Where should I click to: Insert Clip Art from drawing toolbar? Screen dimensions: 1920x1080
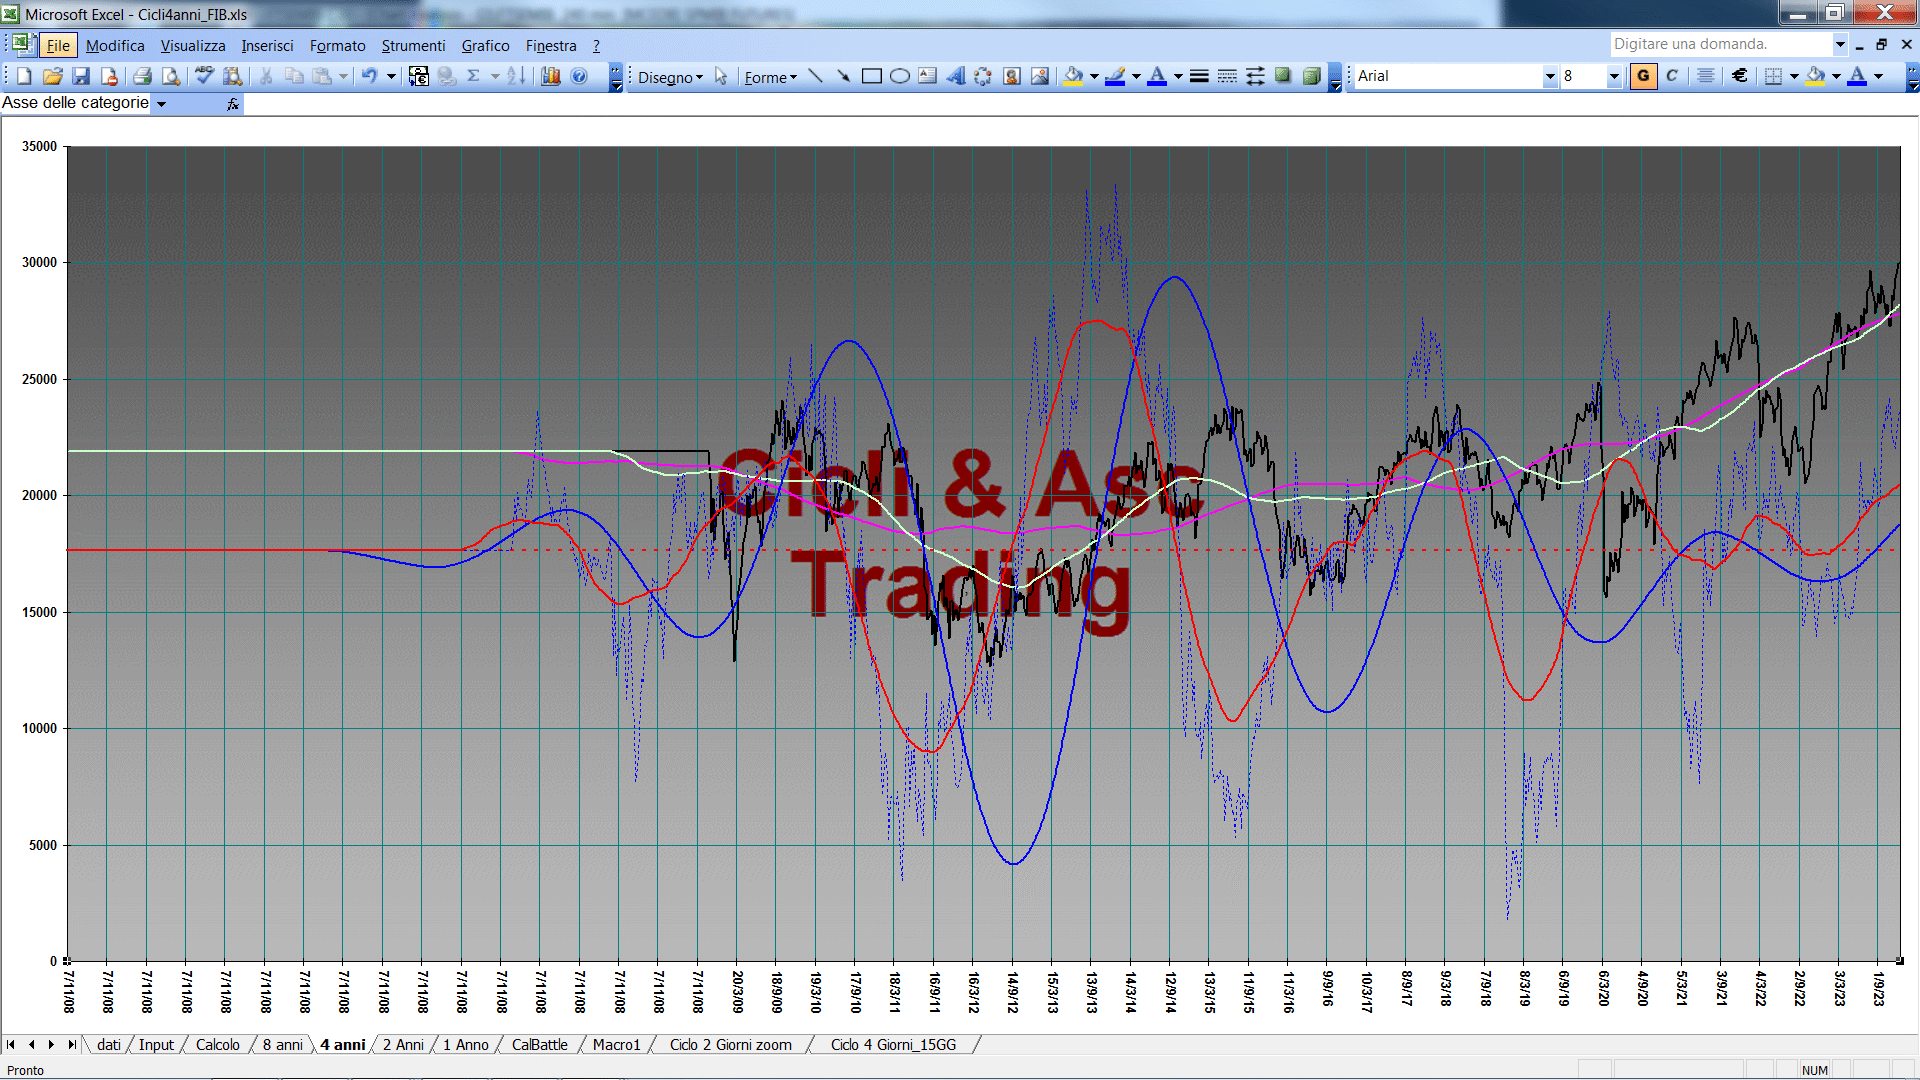pyautogui.click(x=1011, y=76)
